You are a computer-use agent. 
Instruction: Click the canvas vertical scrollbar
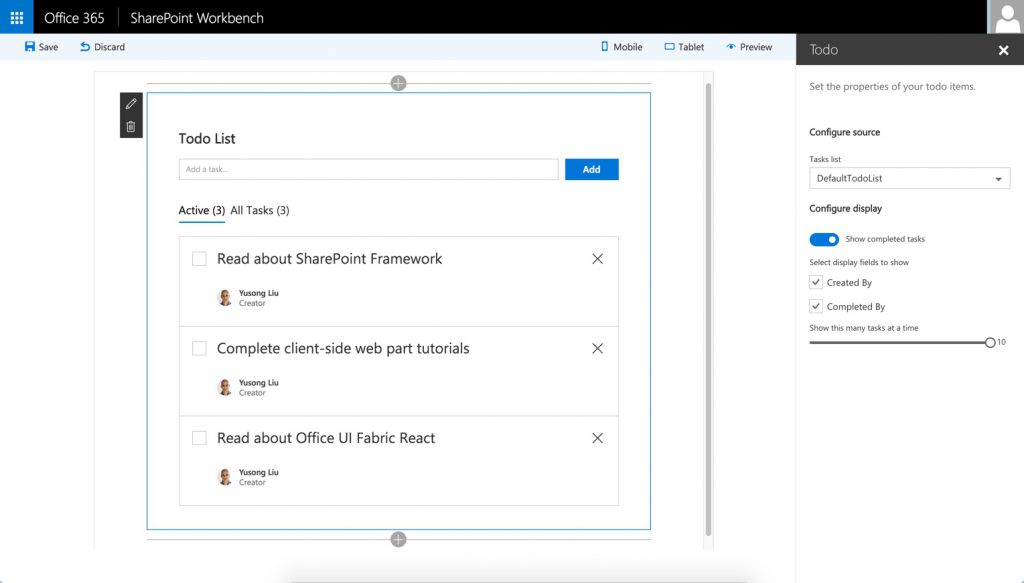[709, 309]
